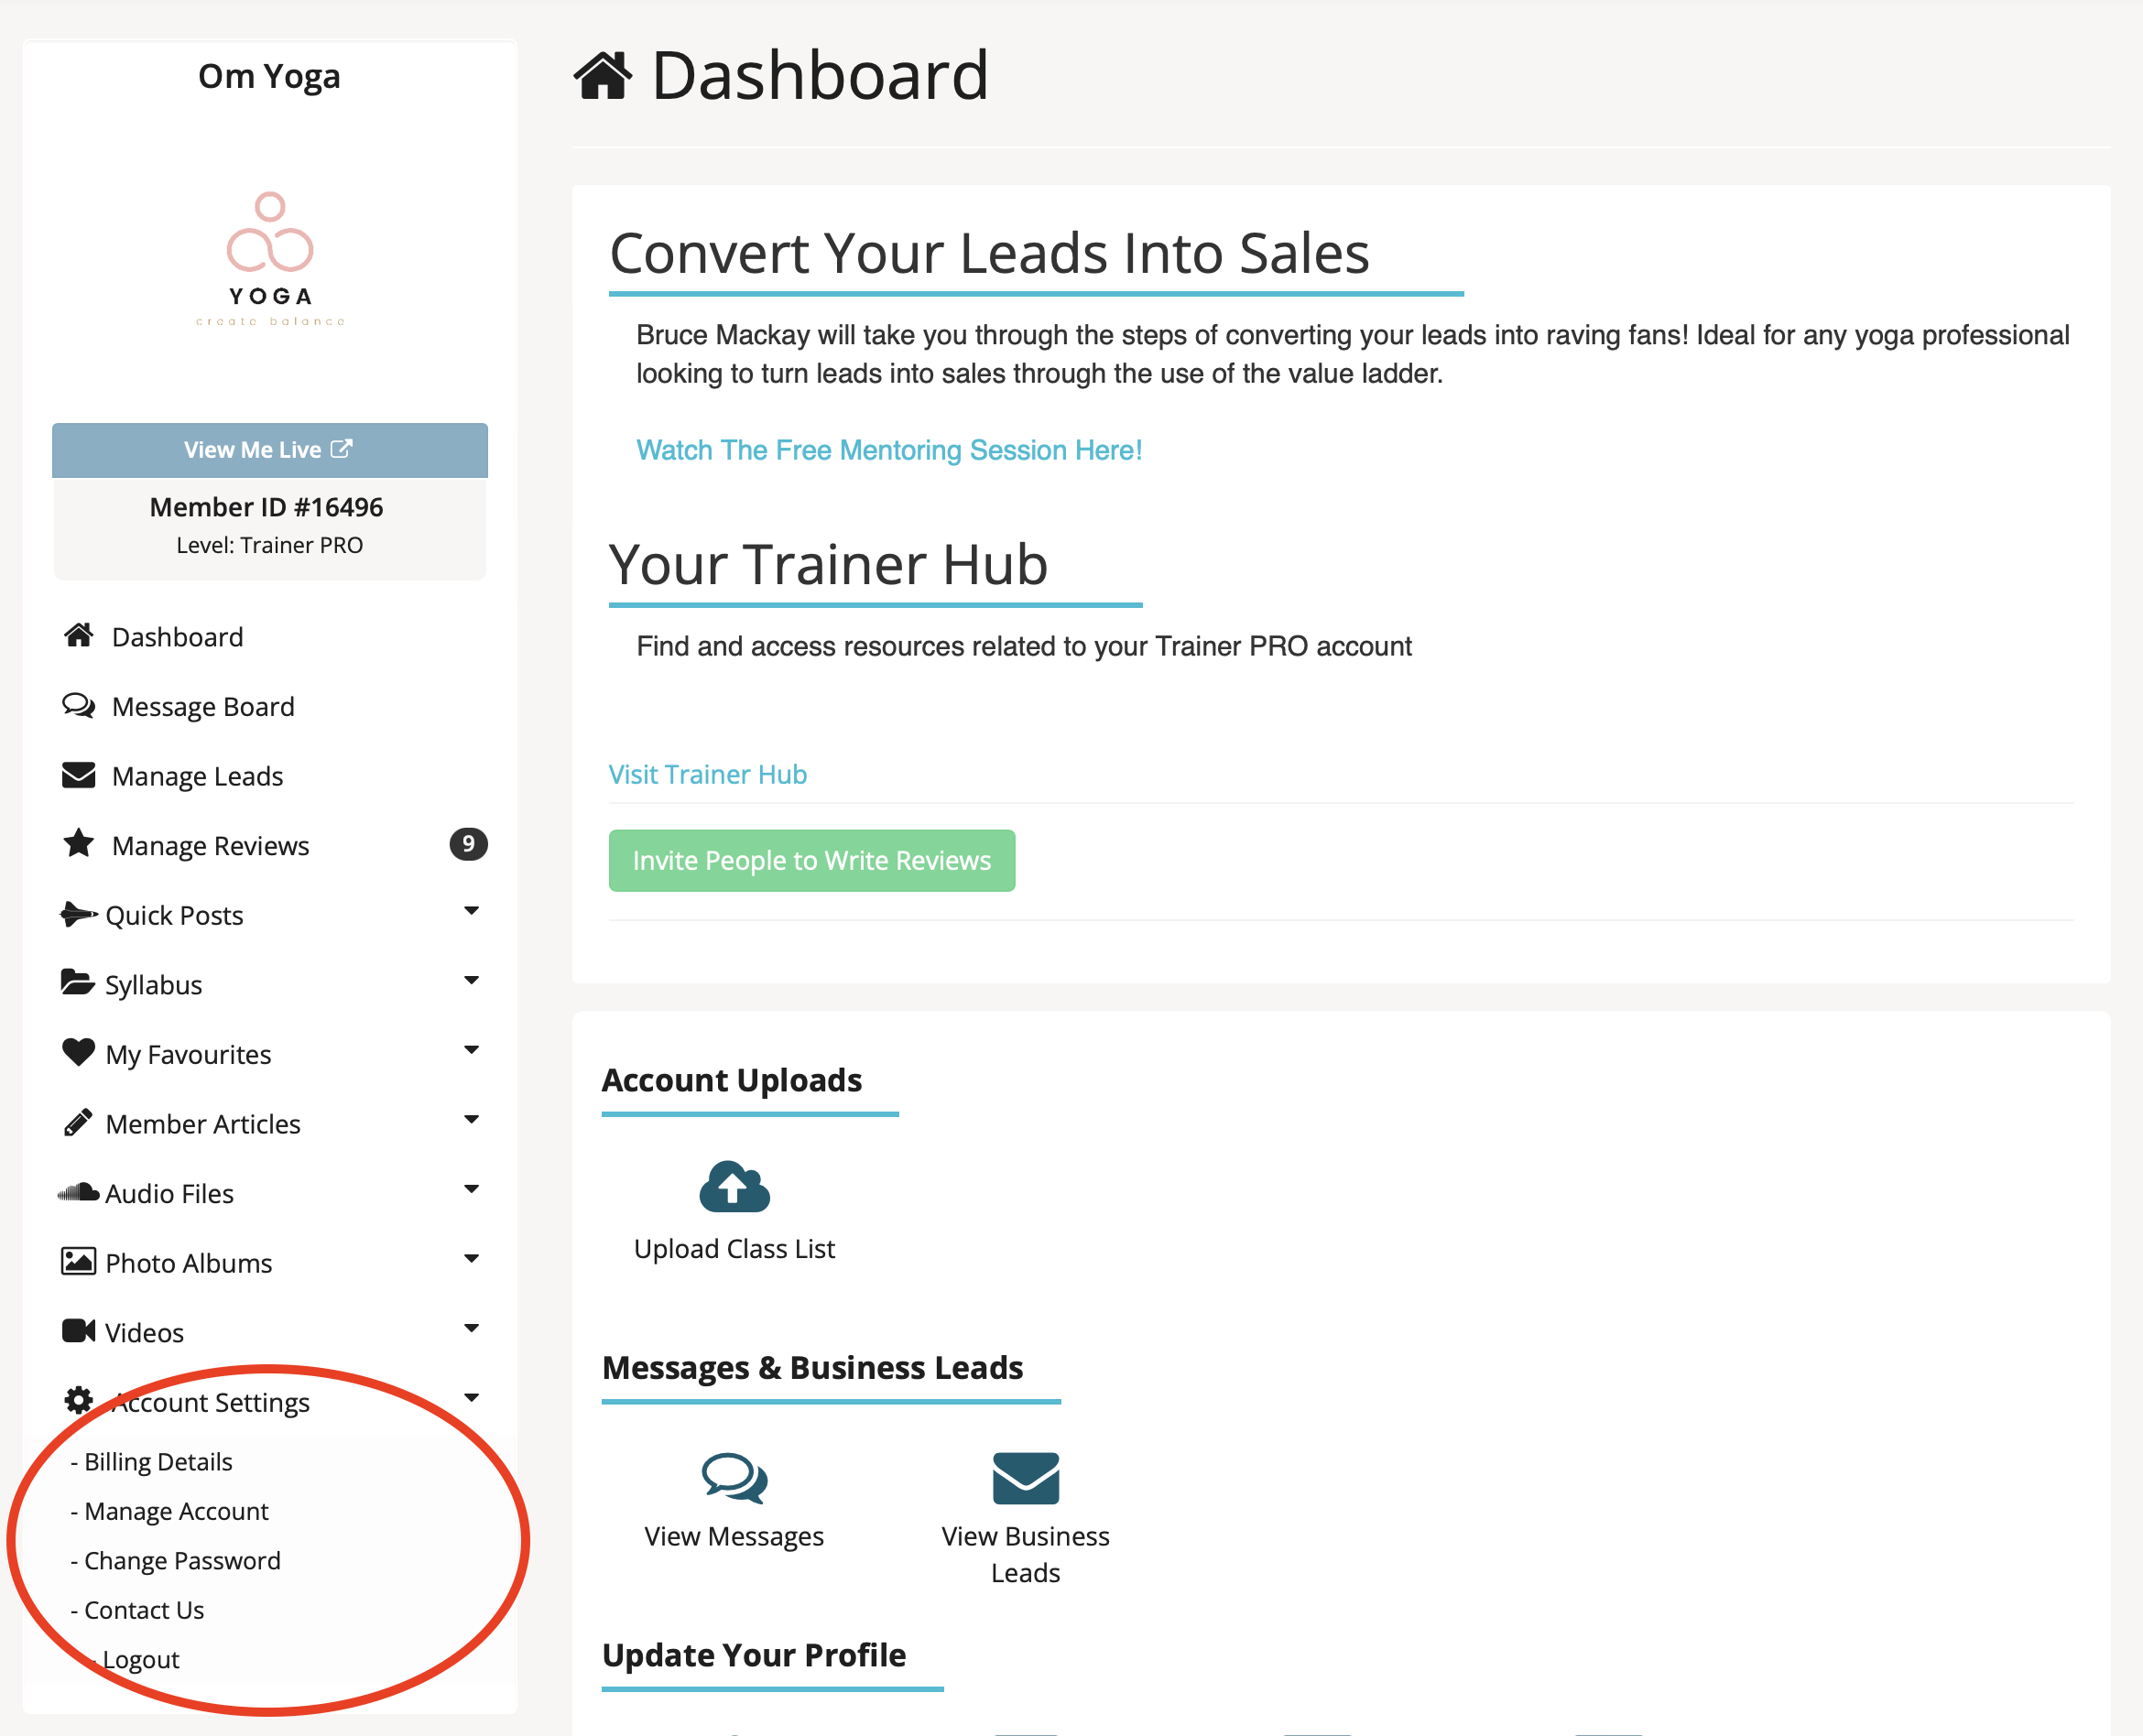The image size is (2143, 1736).
Task: Collapse the Account Settings submenu
Action: (472, 1397)
